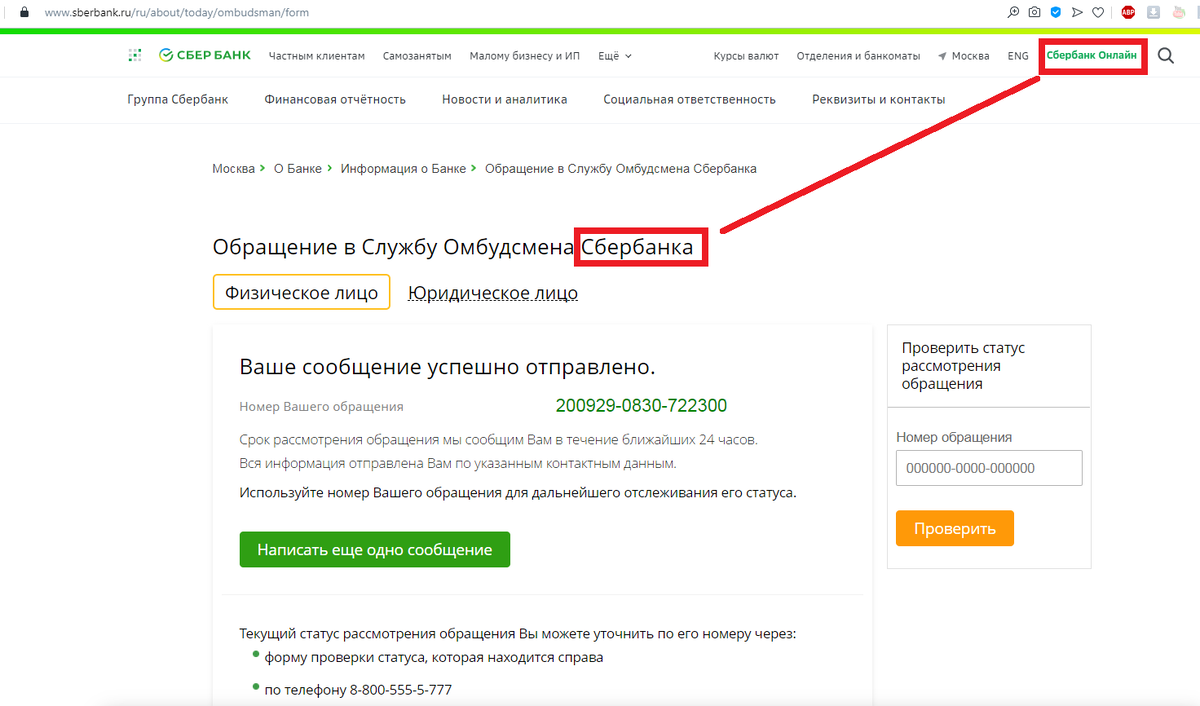The image size is (1200, 706).
Task: Open the apps grid icon beside the logo
Action: (135, 55)
